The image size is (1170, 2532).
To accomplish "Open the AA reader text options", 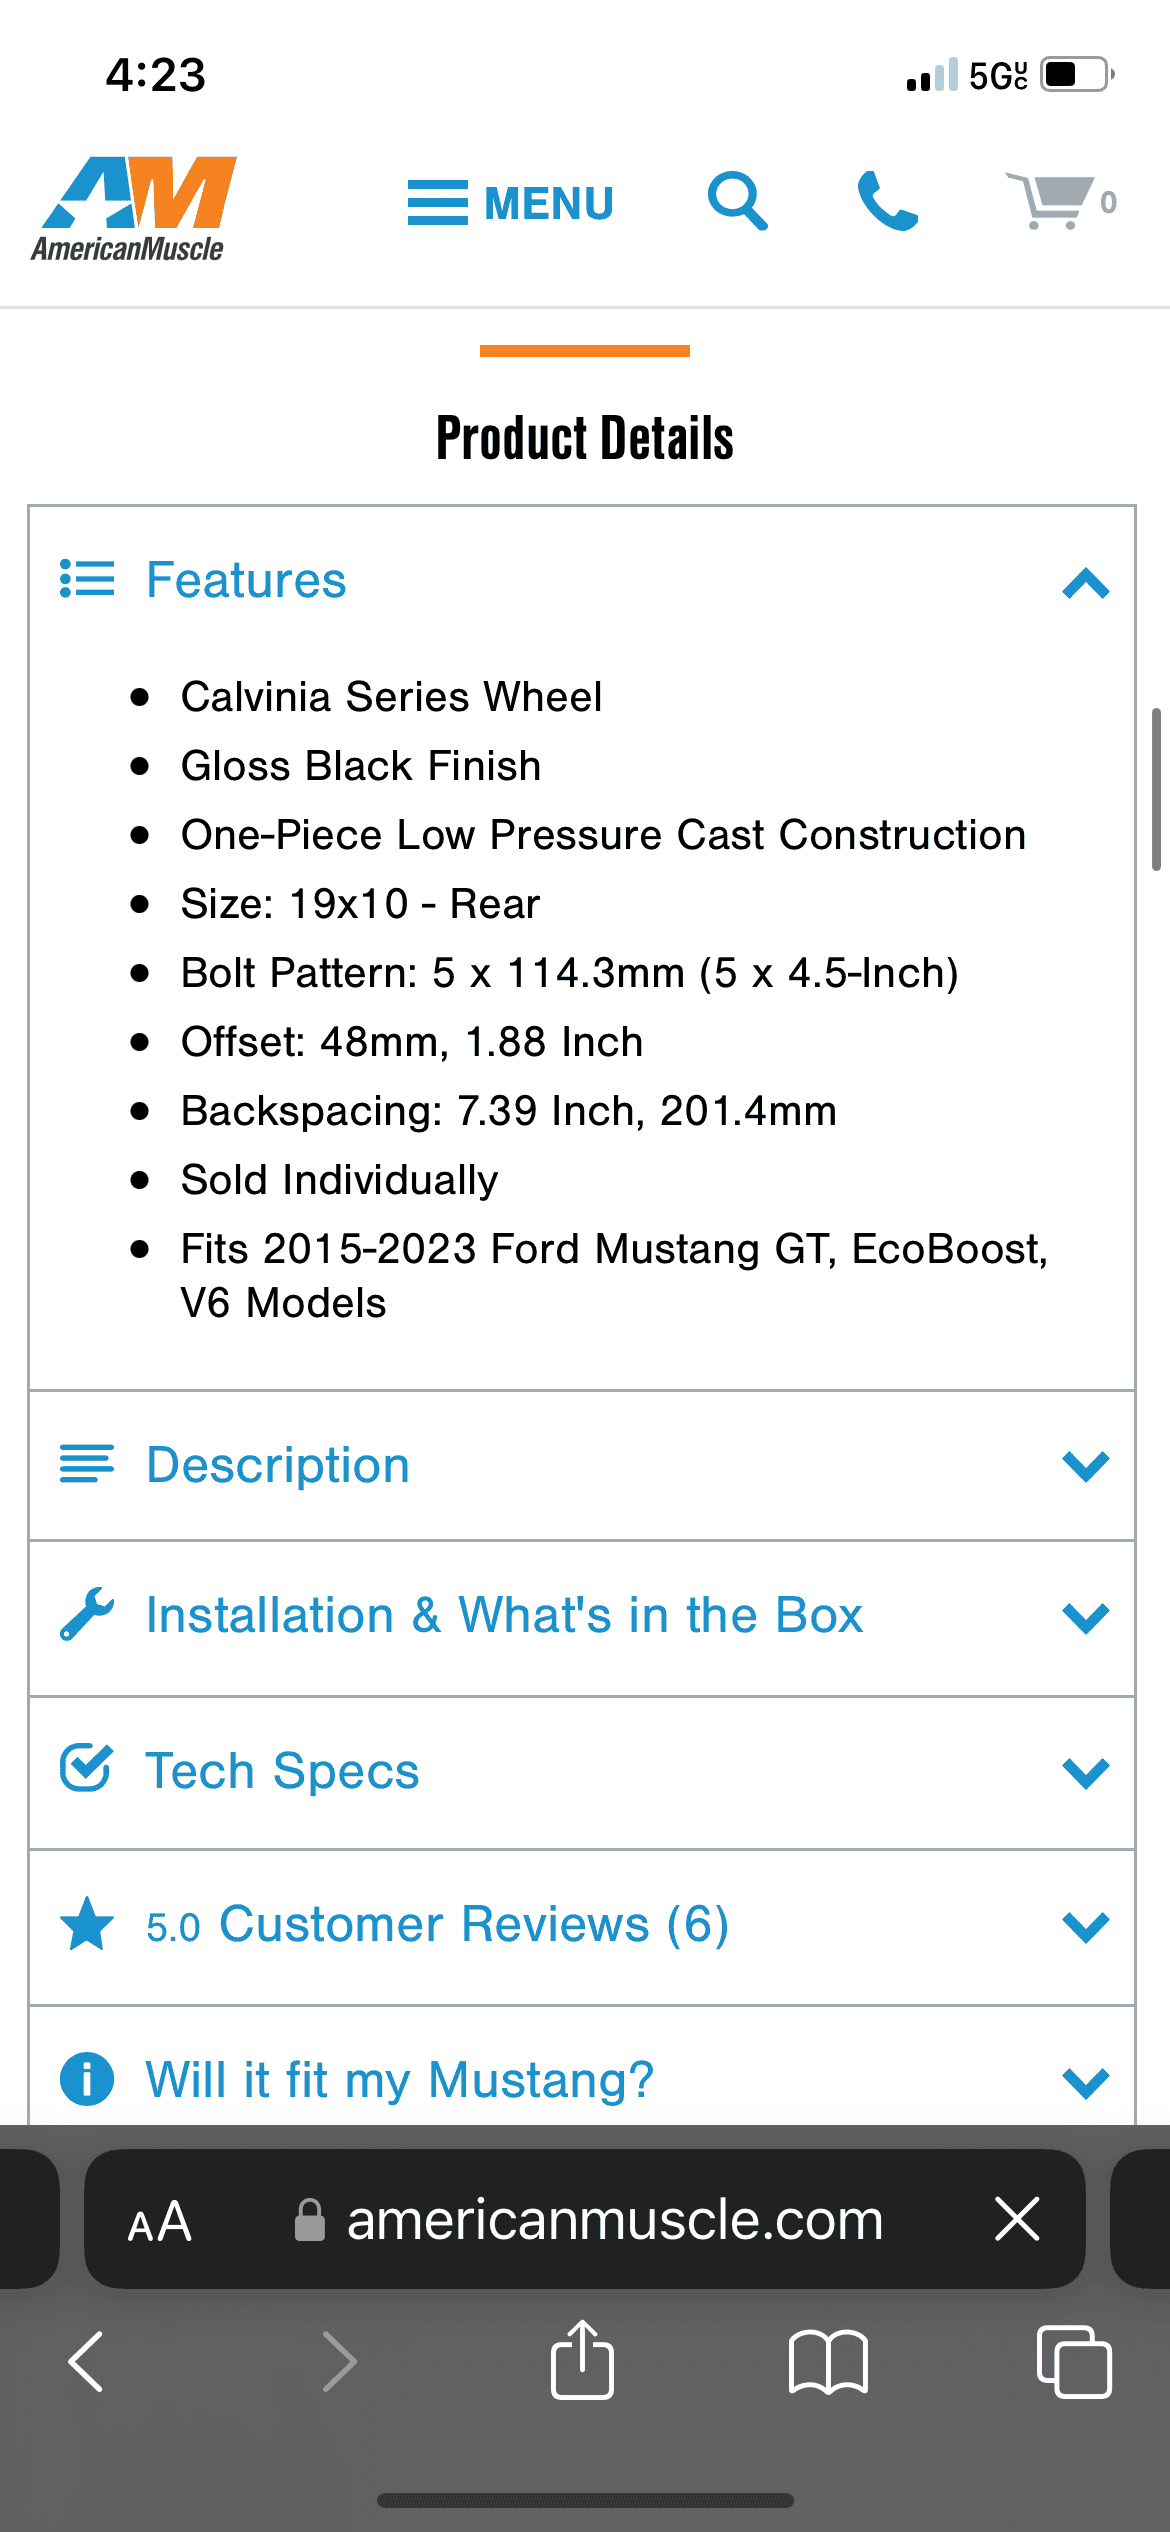I will pyautogui.click(x=160, y=2222).
